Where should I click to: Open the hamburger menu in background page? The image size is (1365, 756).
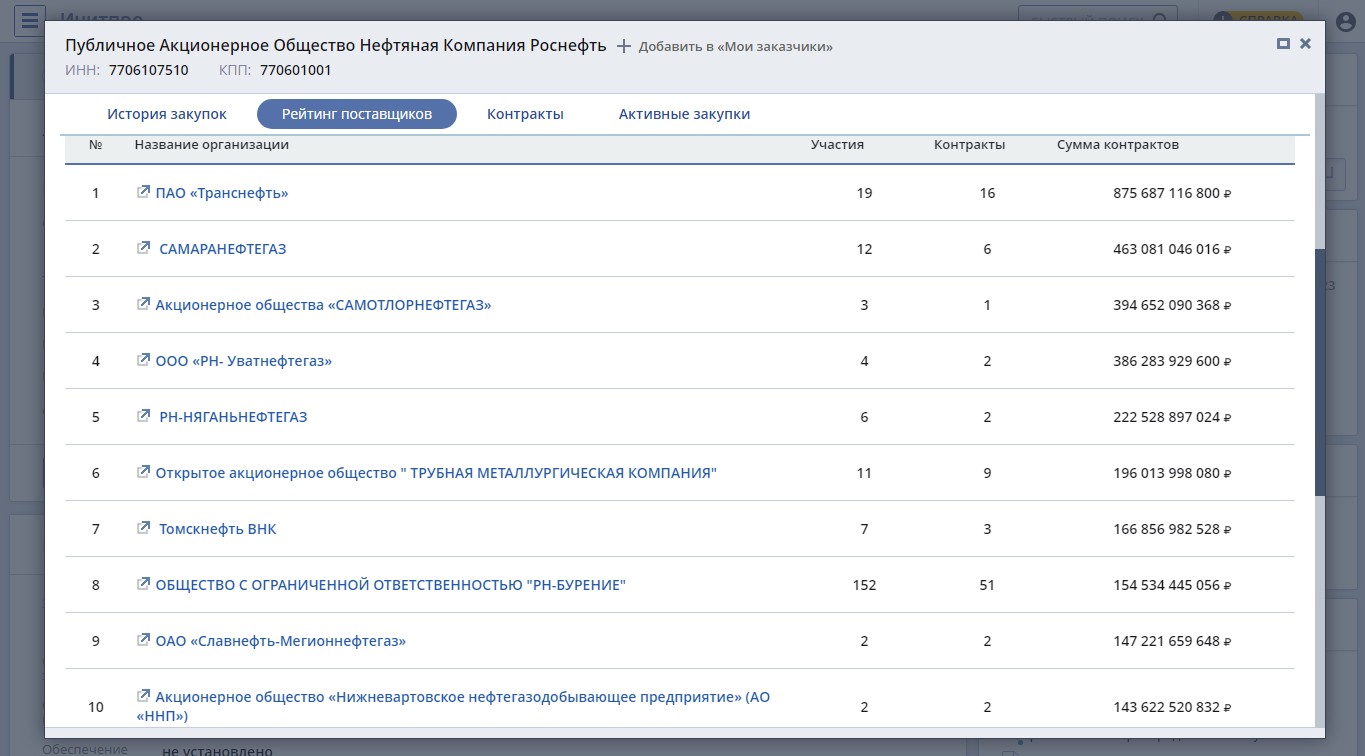[30, 19]
